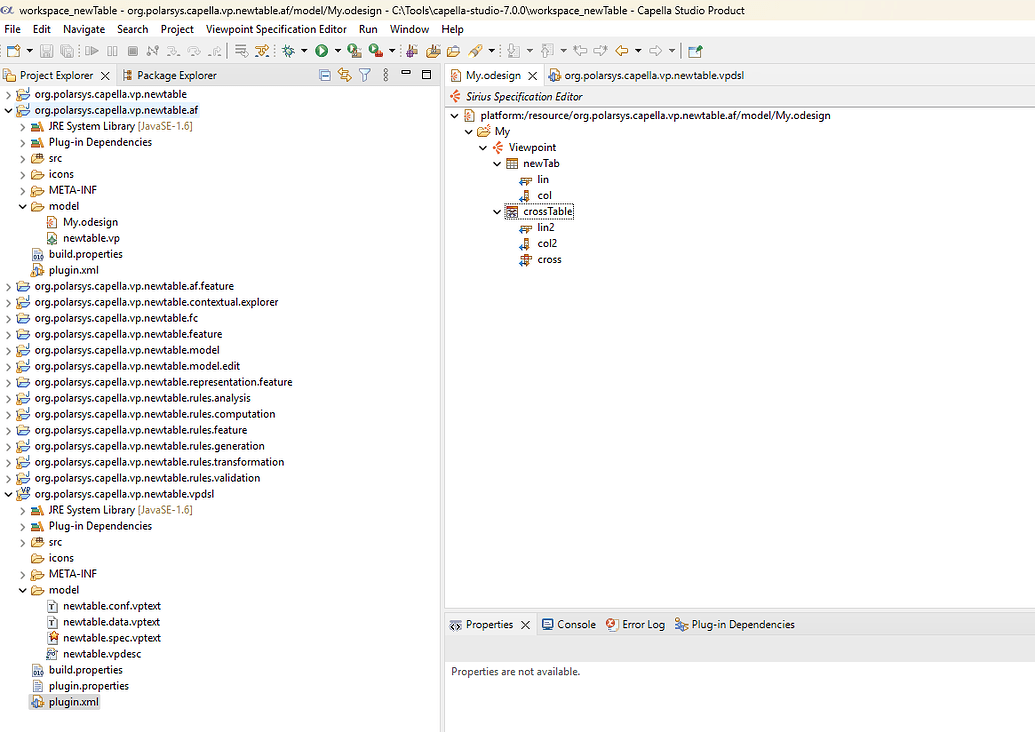
Task: Click the Save icon in the toolbar
Action: coord(45,50)
